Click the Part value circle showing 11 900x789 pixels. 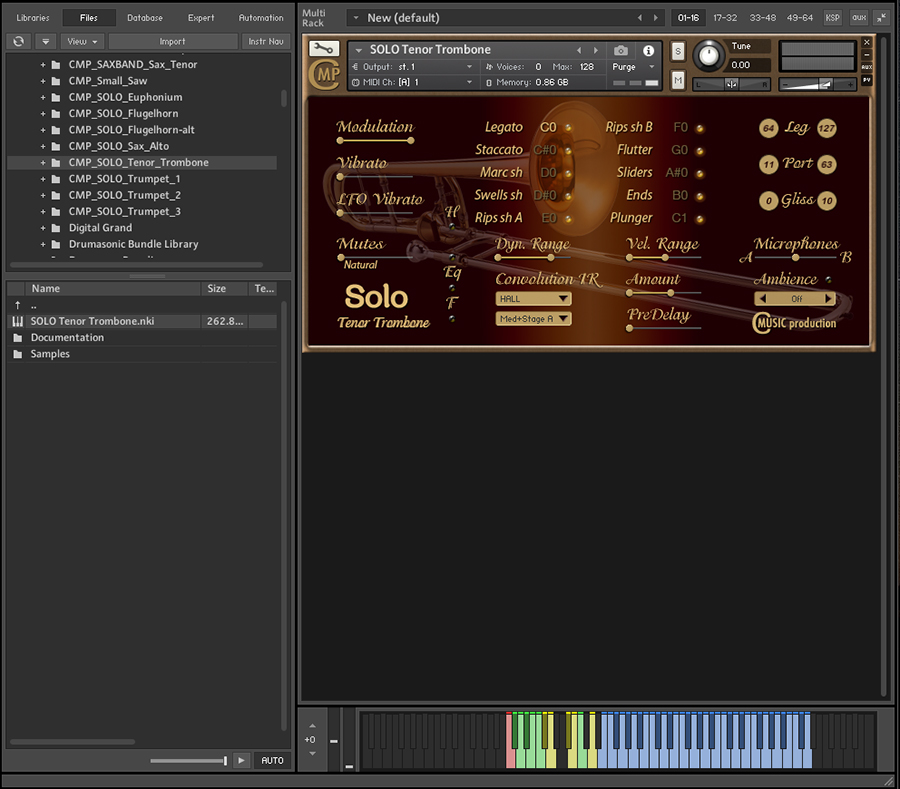click(769, 165)
